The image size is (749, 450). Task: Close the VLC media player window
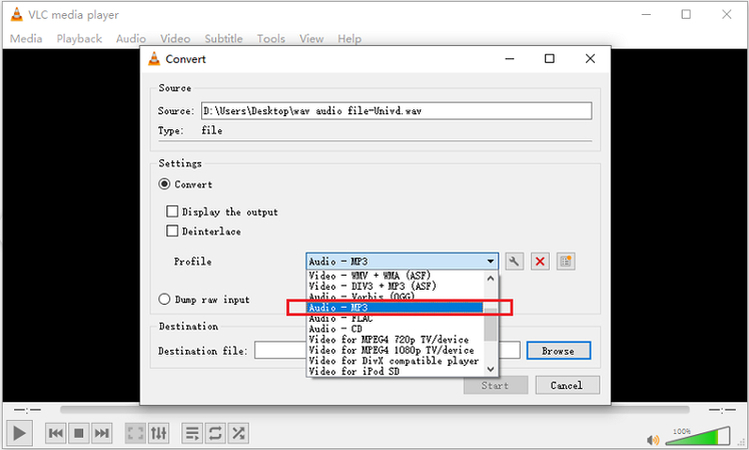[x=726, y=15]
